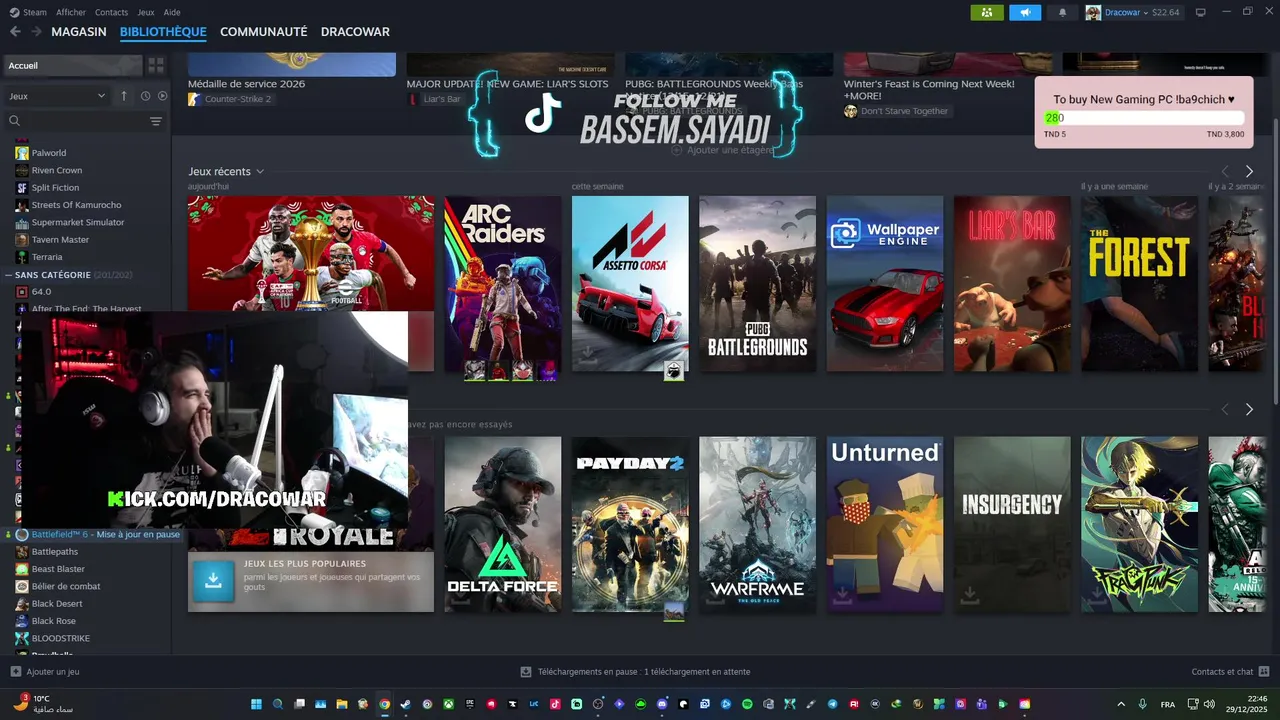The width and height of the screenshot is (1280, 720).
Task: Open Contacts et chat
Action: [x=1230, y=672]
